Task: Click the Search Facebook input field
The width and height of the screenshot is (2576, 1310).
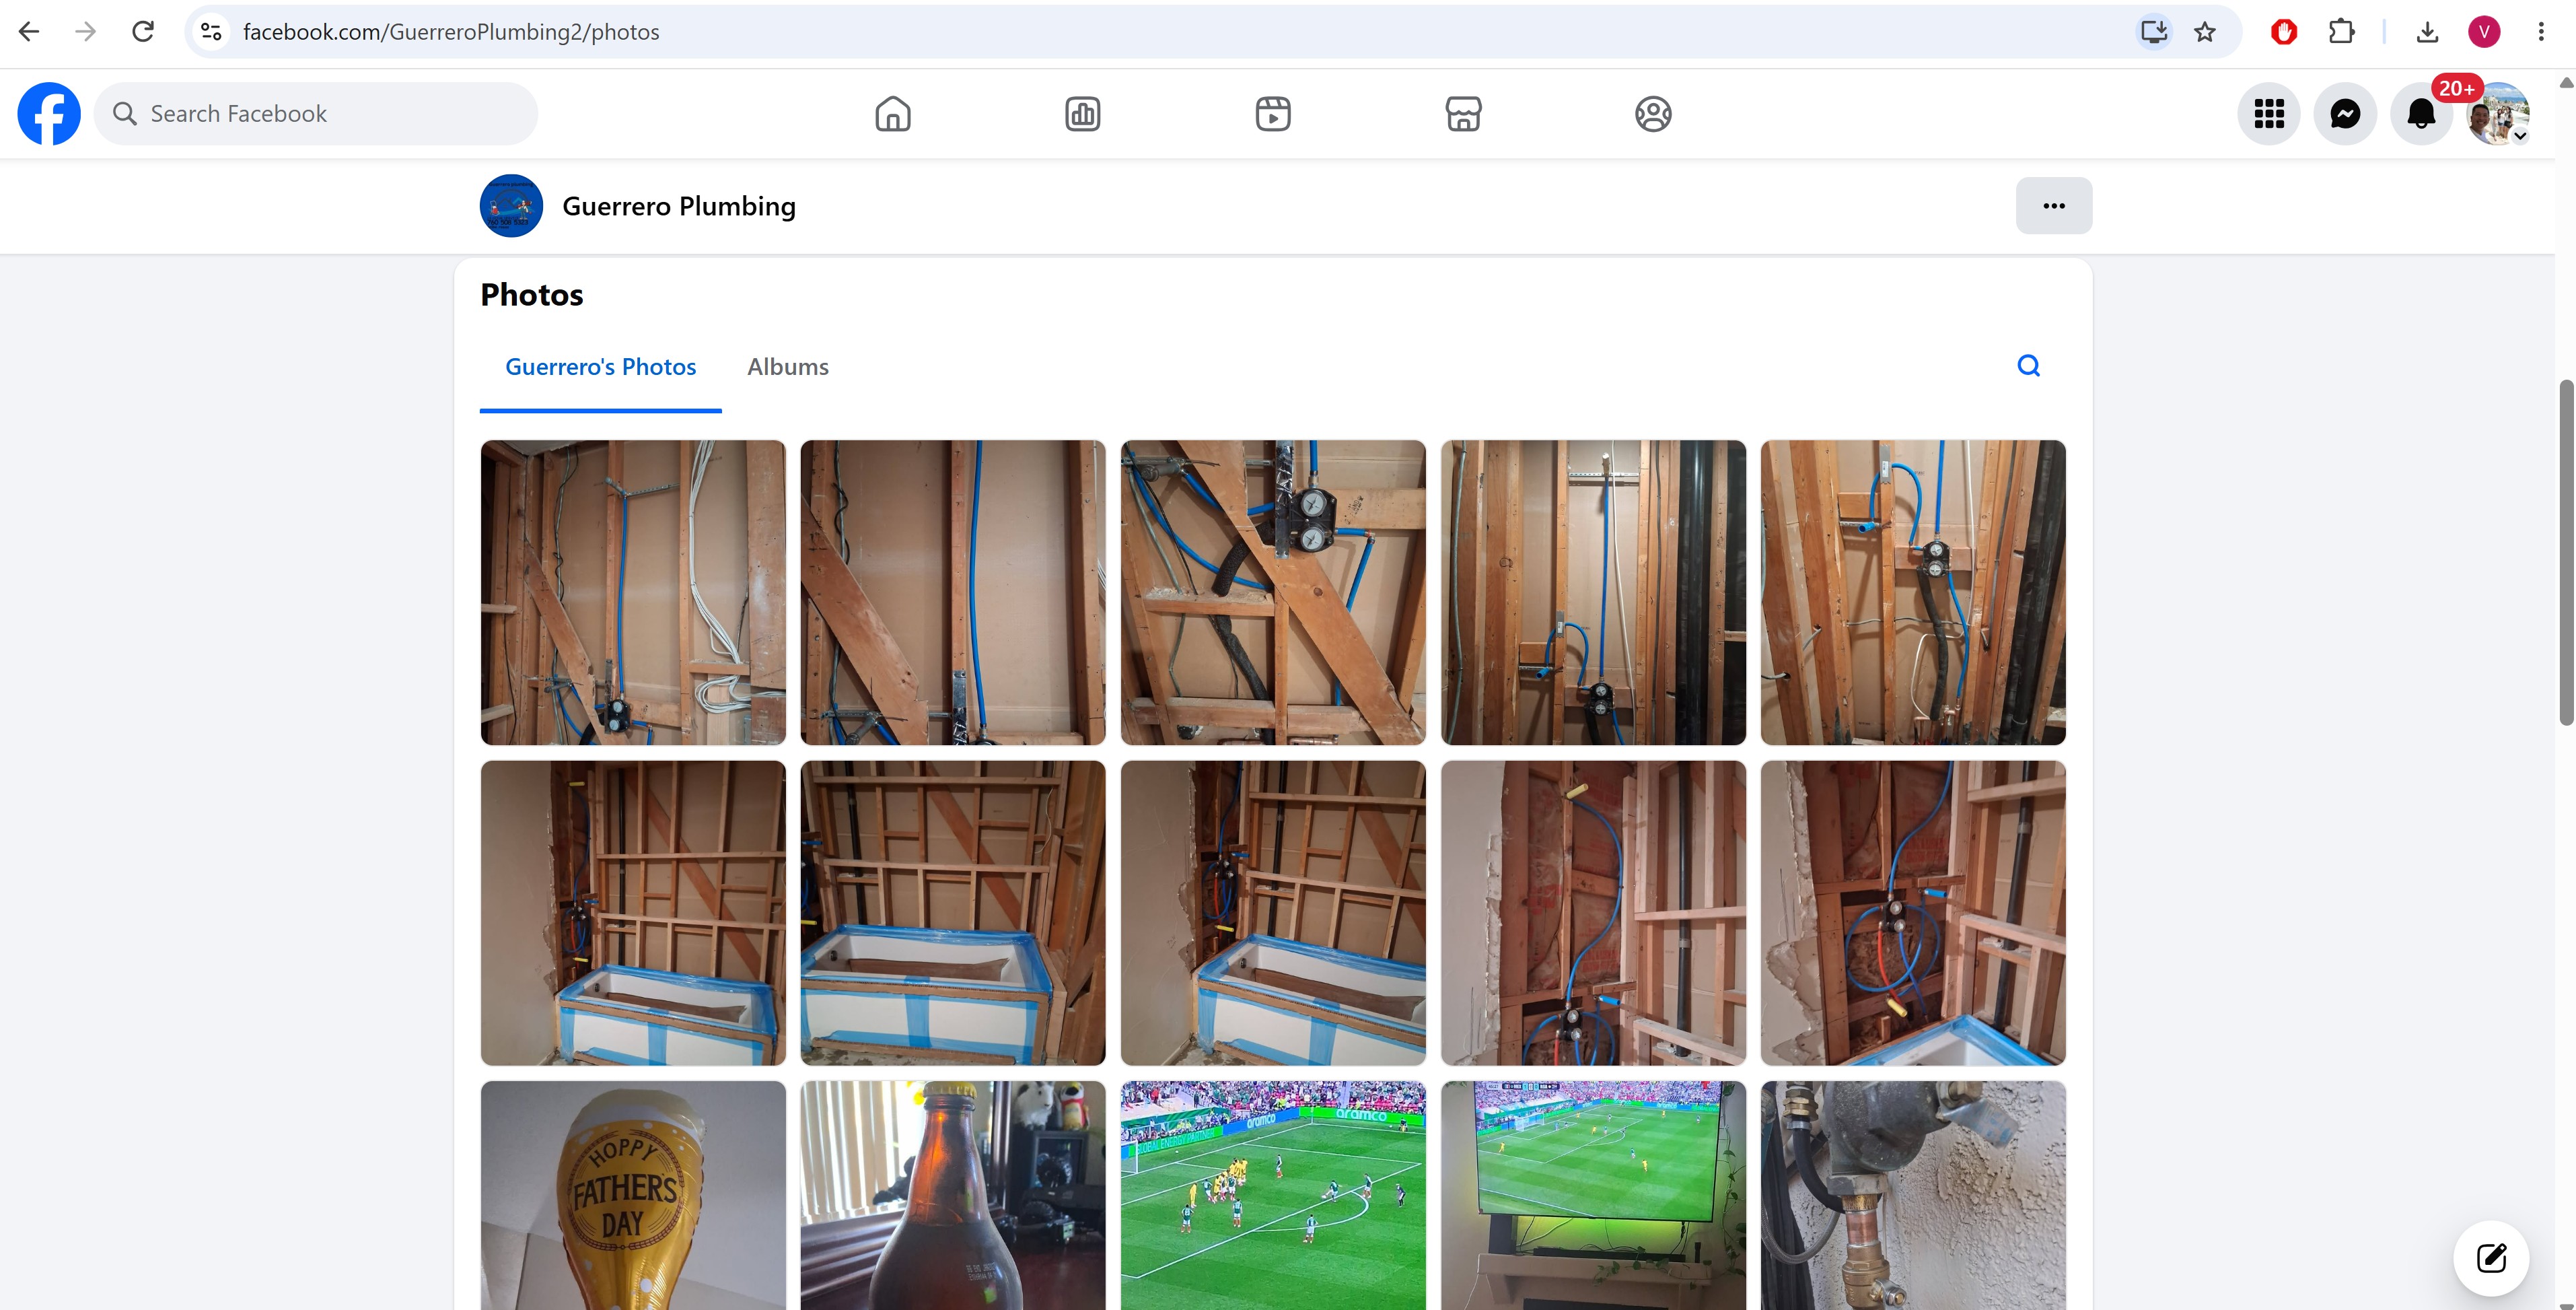Action: coord(316,114)
